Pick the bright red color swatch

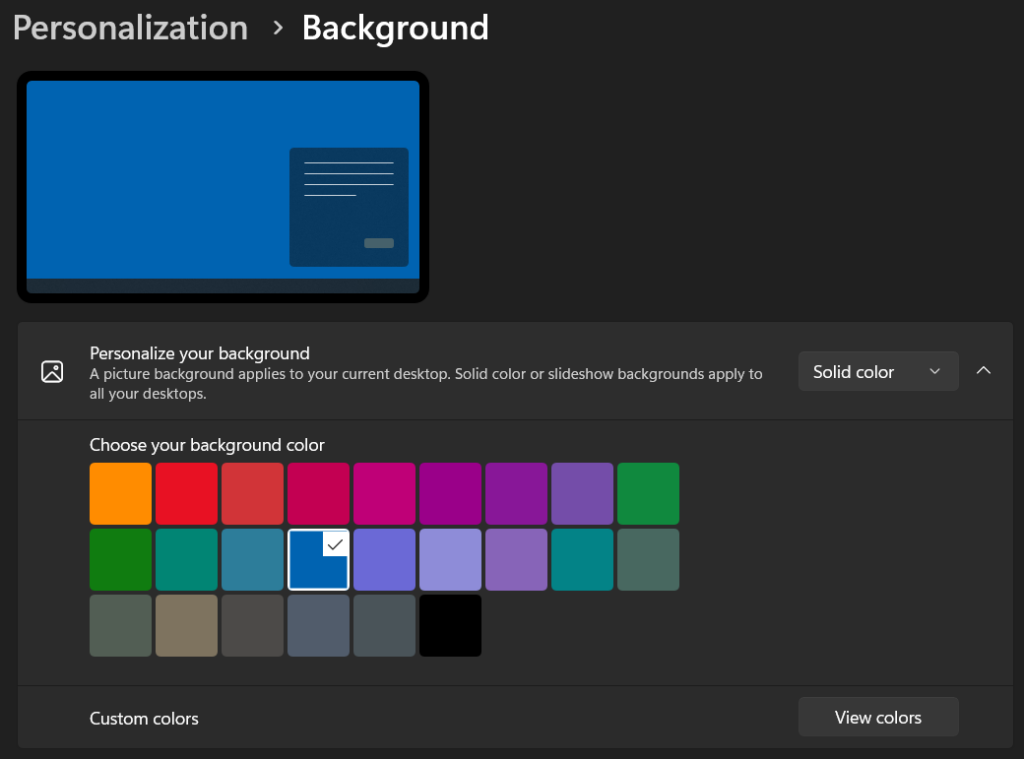click(x=186, y=494)
